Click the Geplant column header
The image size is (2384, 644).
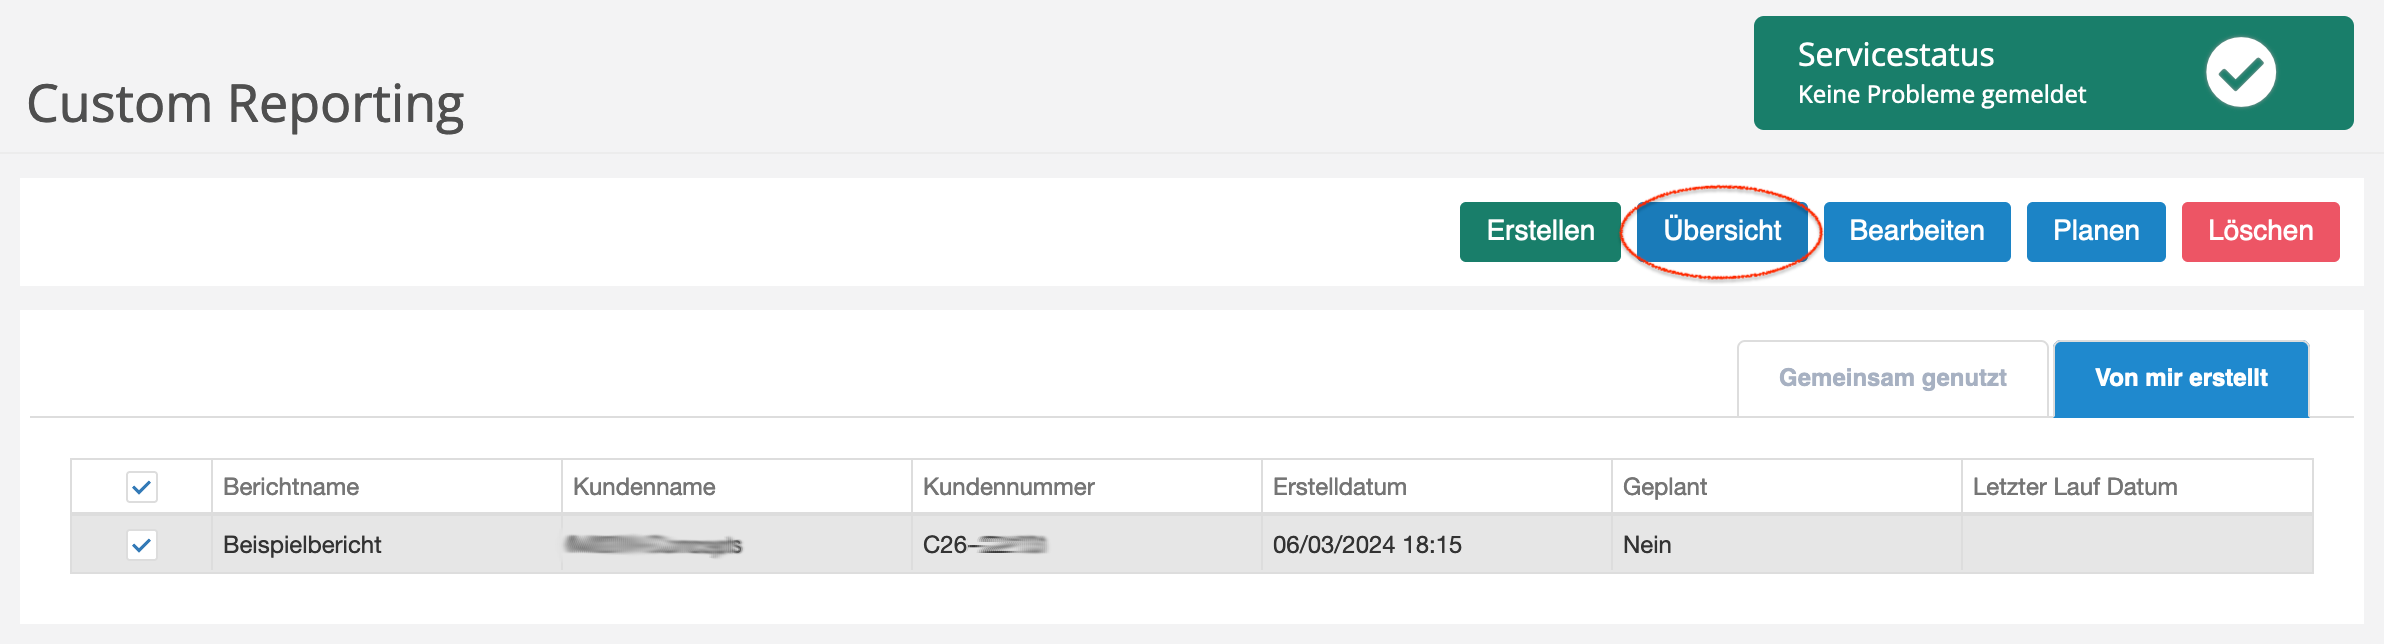[x=1664, y=487]
